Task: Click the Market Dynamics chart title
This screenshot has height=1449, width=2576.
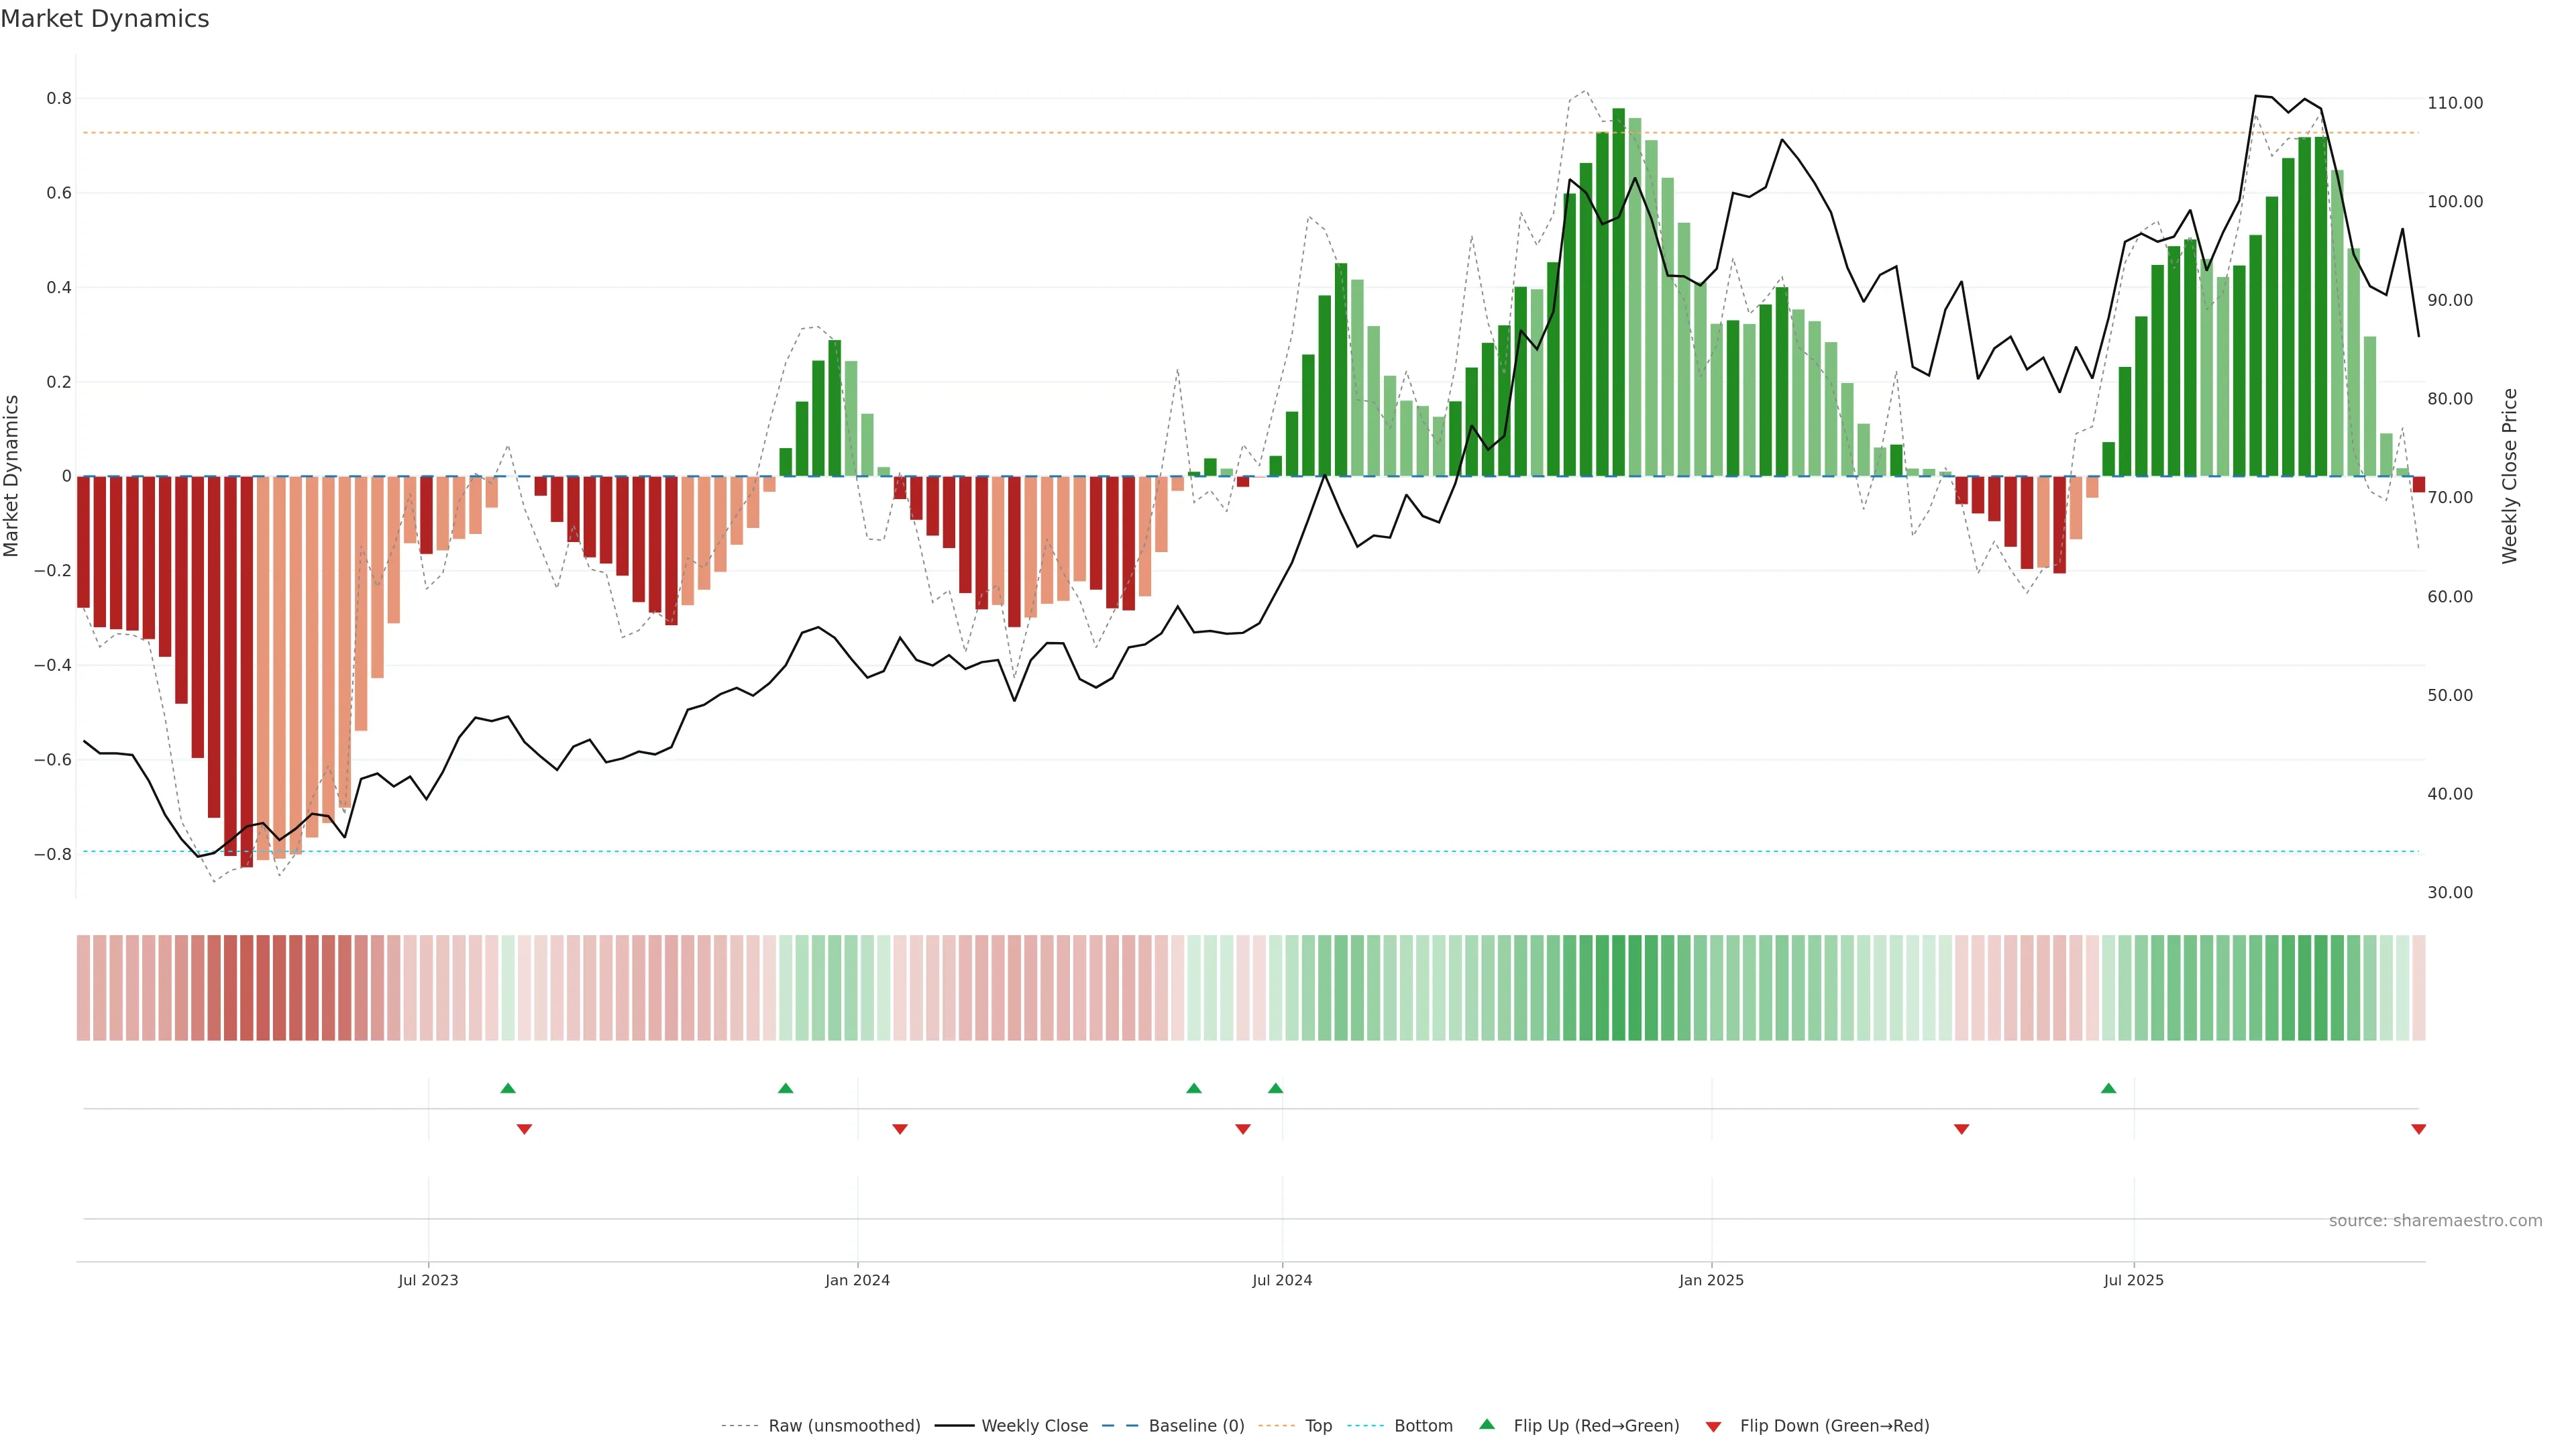Action: click(x=105, y=19)
